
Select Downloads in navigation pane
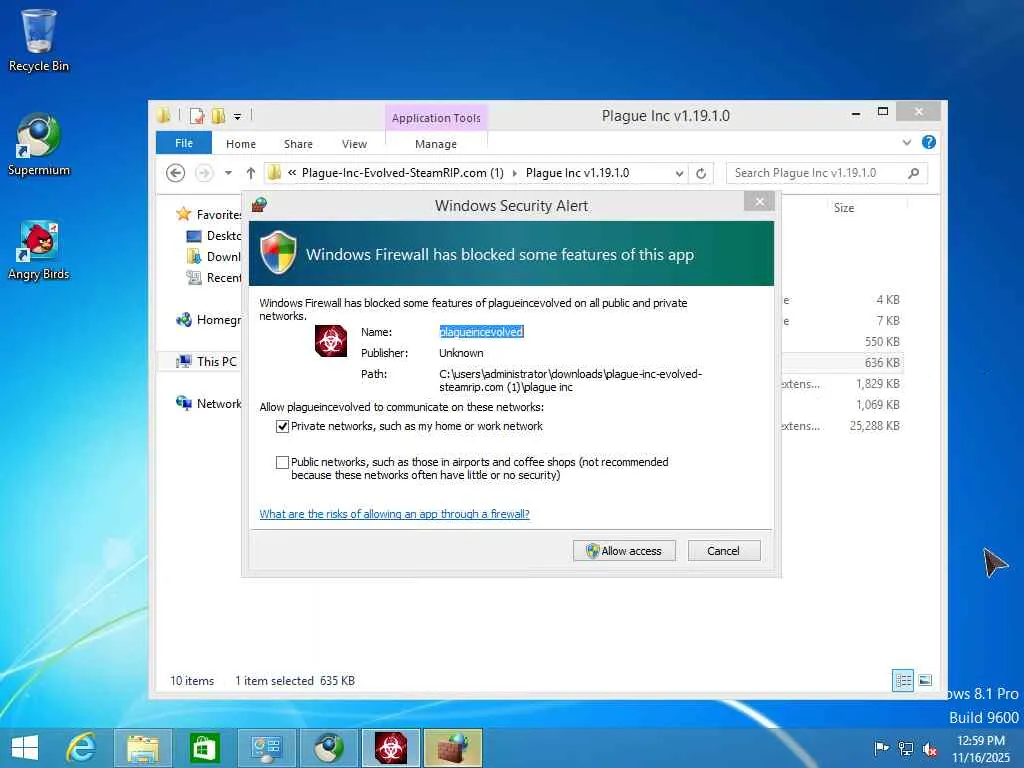click(x=214, y=257)
